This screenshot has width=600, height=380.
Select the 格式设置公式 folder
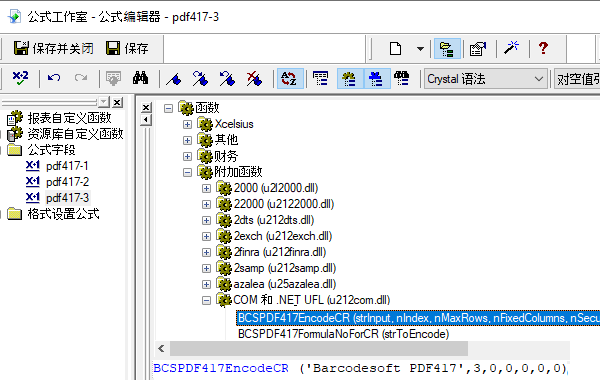pos(63,214)
